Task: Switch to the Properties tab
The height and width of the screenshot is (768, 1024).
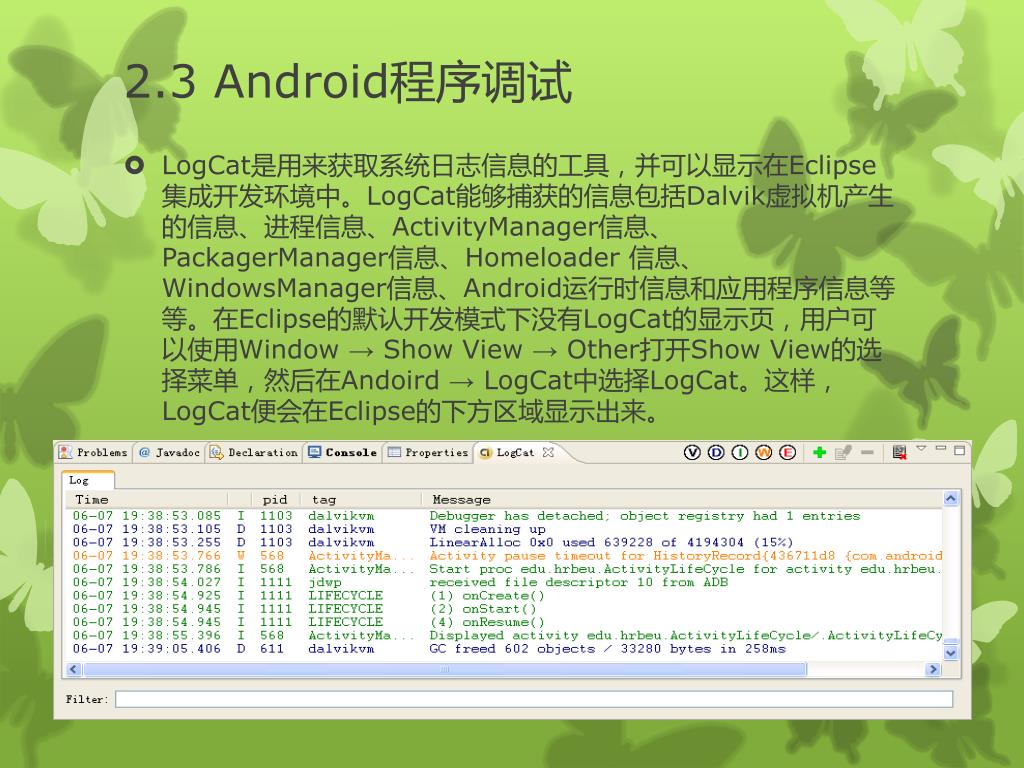Action: 428,452
